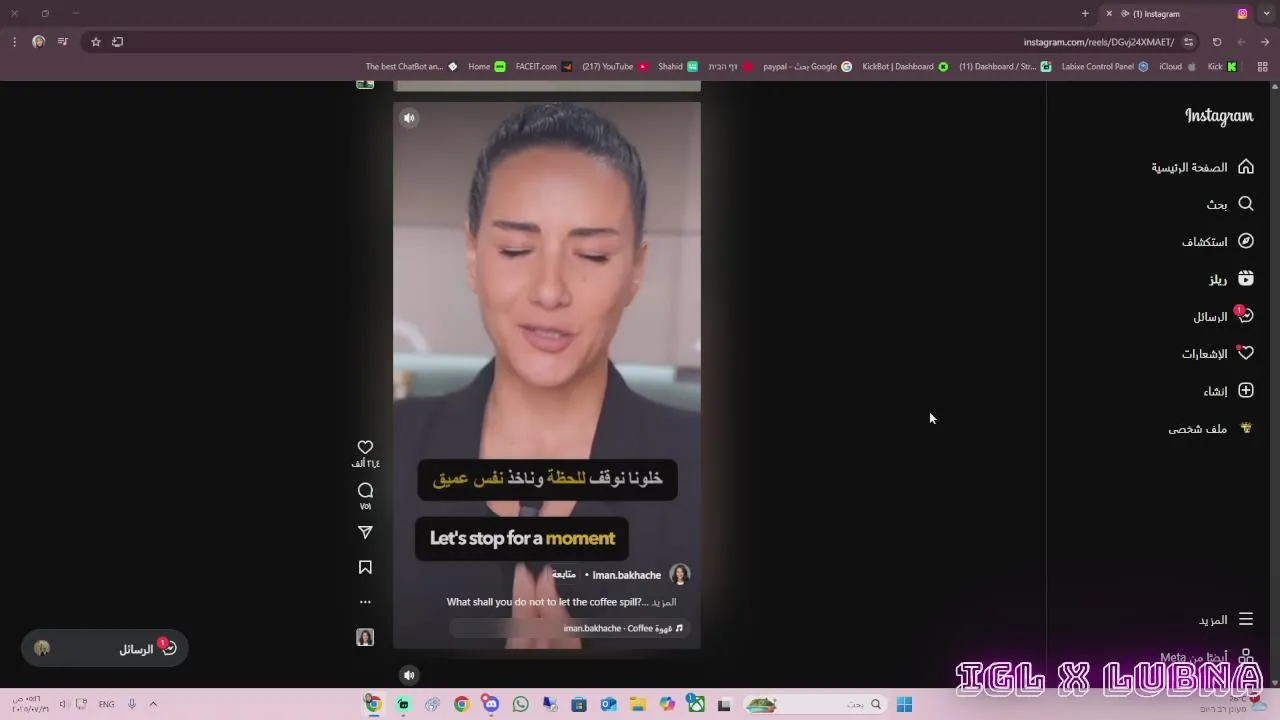Open the Windows Start menu

(904, 704)
